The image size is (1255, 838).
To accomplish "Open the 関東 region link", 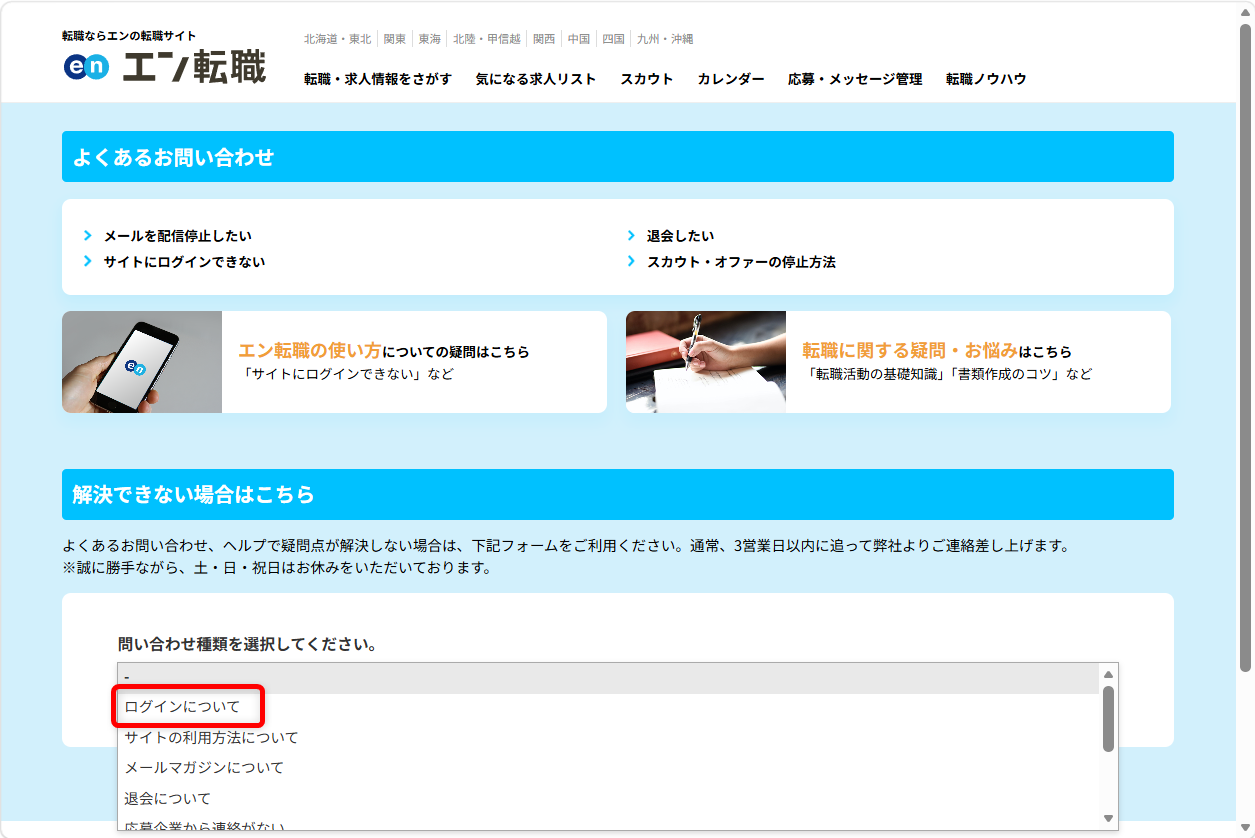I will pos(395,39).
